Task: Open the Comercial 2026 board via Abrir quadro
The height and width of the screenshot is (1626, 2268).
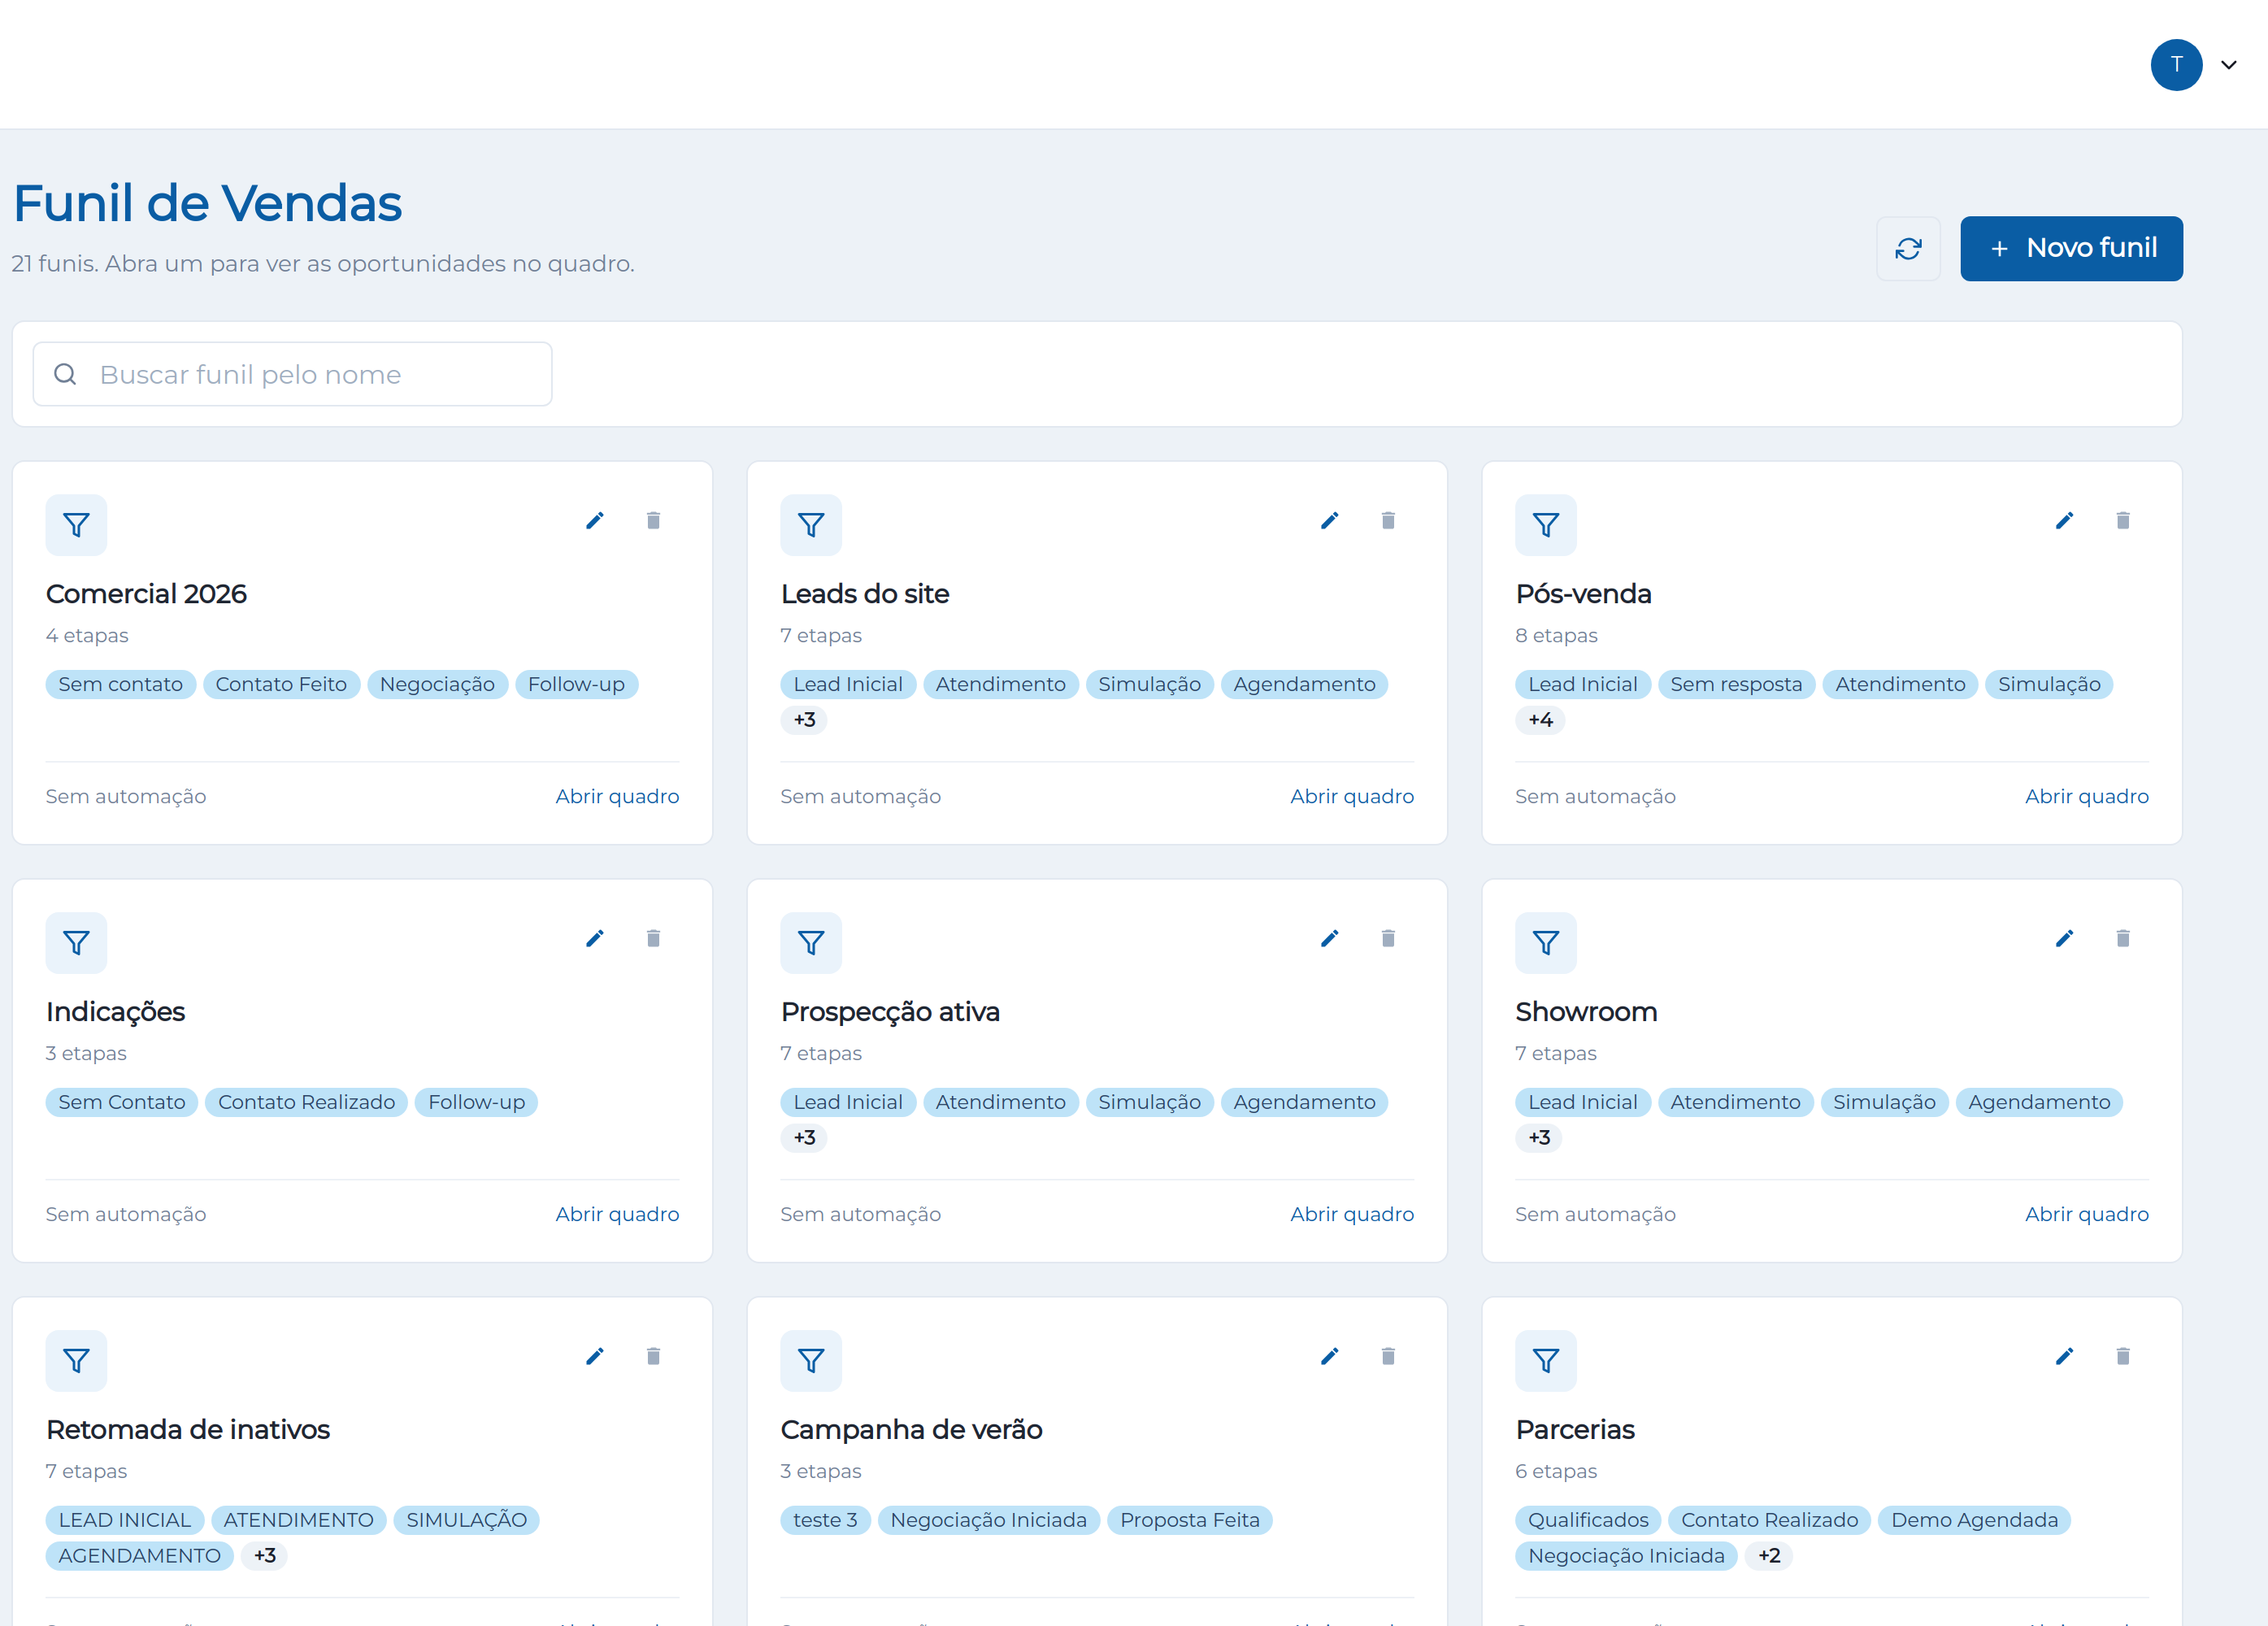Action: (x=617, y=797)
